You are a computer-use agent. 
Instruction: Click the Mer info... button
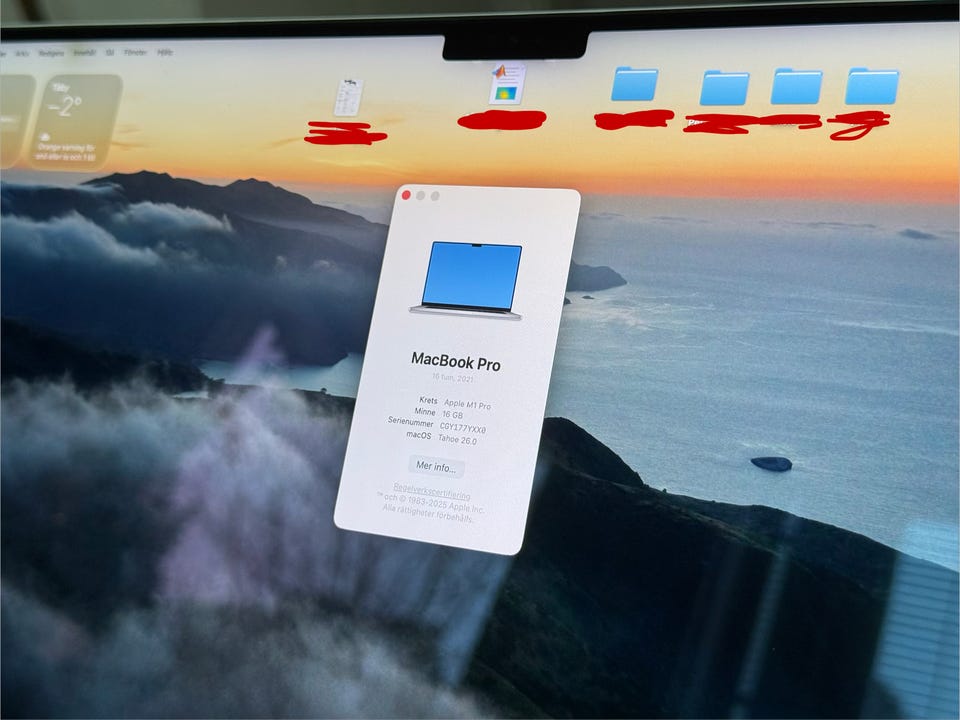pyautogui.click(x=436, y=467)
